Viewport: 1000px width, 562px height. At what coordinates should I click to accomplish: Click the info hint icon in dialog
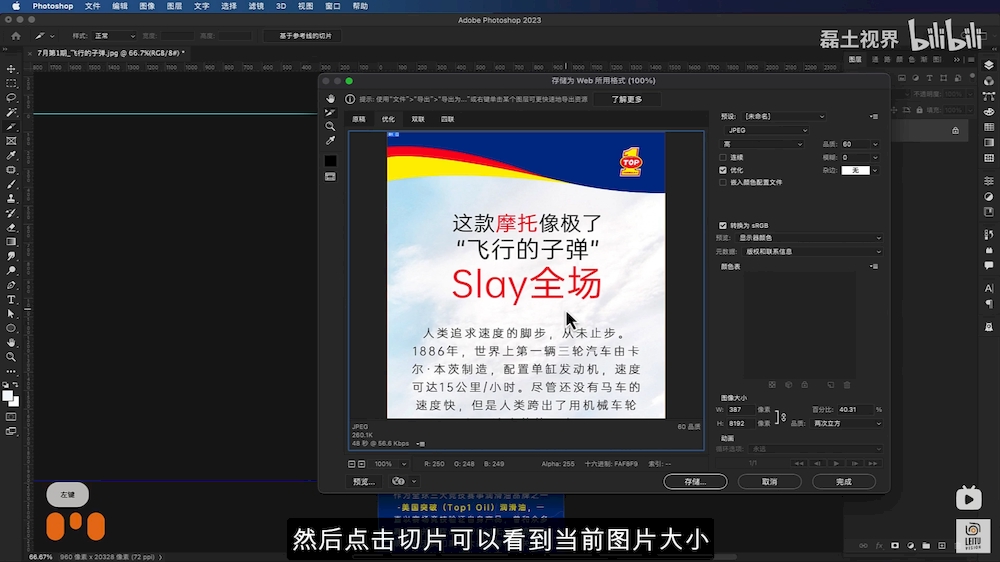point(350,99)
